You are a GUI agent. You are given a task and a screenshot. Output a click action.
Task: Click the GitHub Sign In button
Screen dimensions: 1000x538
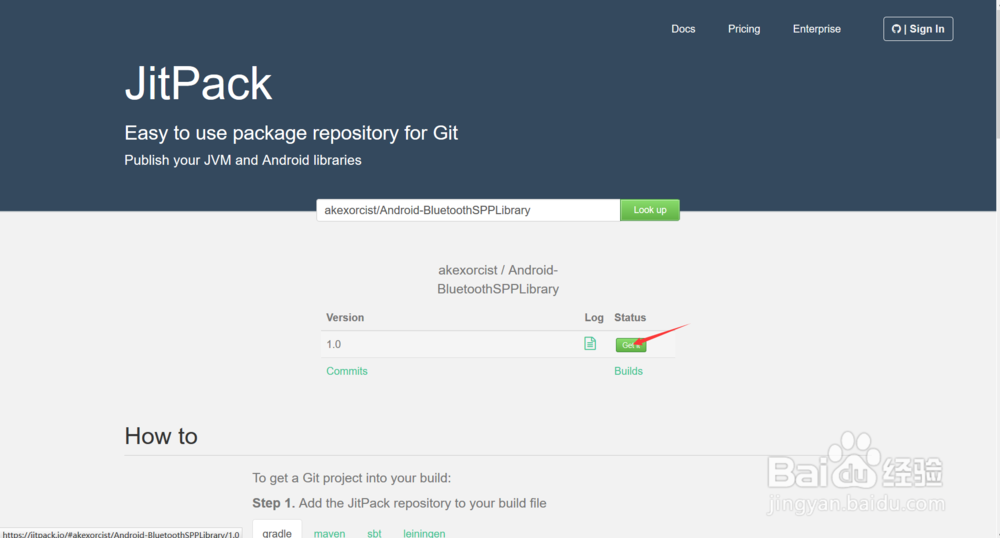coord(918,29)
